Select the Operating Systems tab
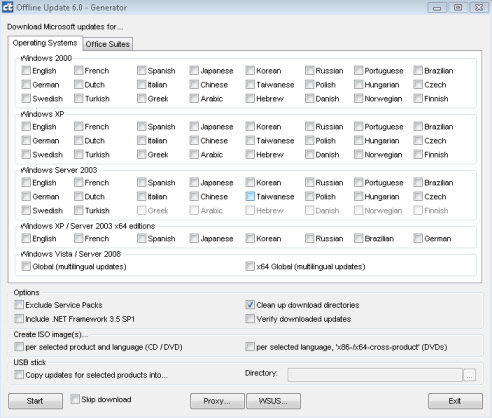 click(x=45, y=43)
